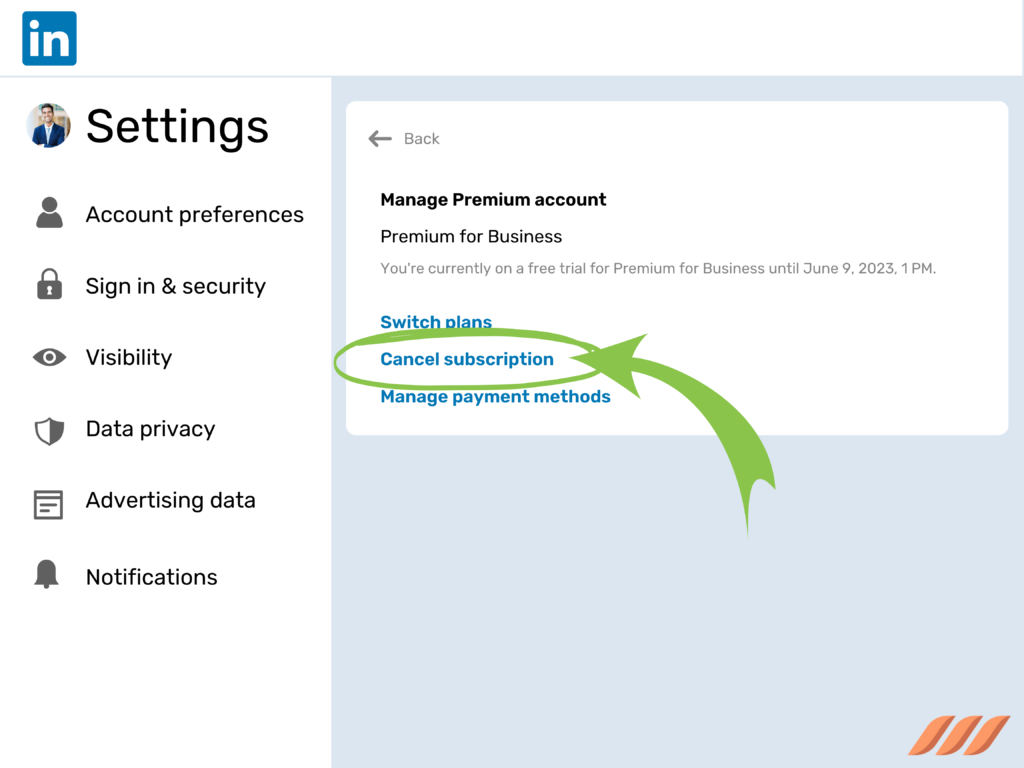This screenshot has width=1024, height=768.
Task: Click the Settings heading
Action: pos(177,126)
